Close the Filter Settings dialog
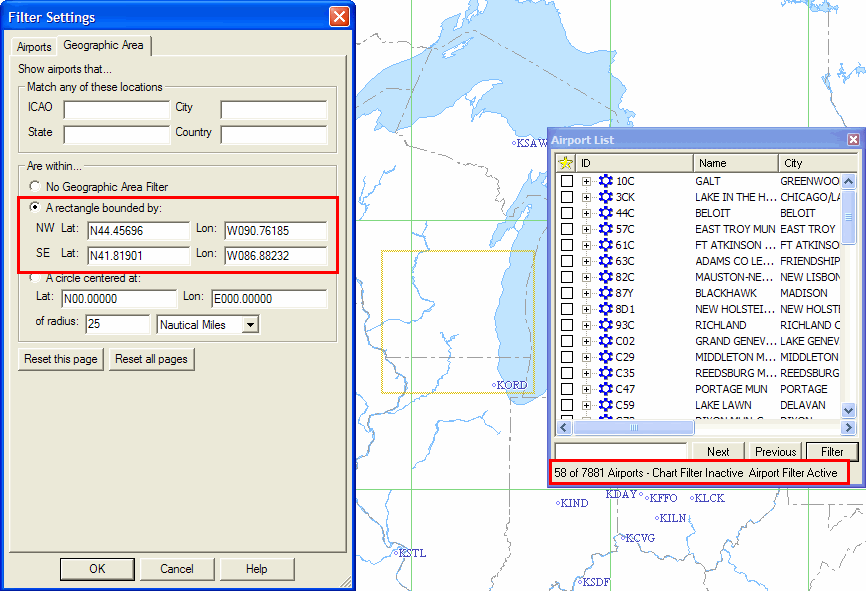This screenshot has height=591, width=866. click(x=339, y=17)
